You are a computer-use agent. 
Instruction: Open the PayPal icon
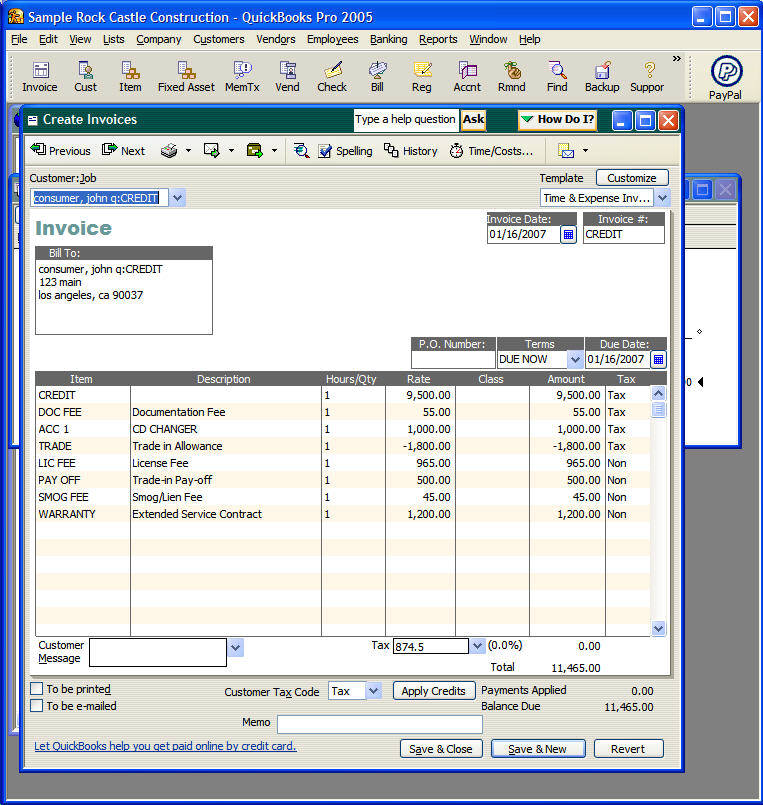(x=725, y=78)
